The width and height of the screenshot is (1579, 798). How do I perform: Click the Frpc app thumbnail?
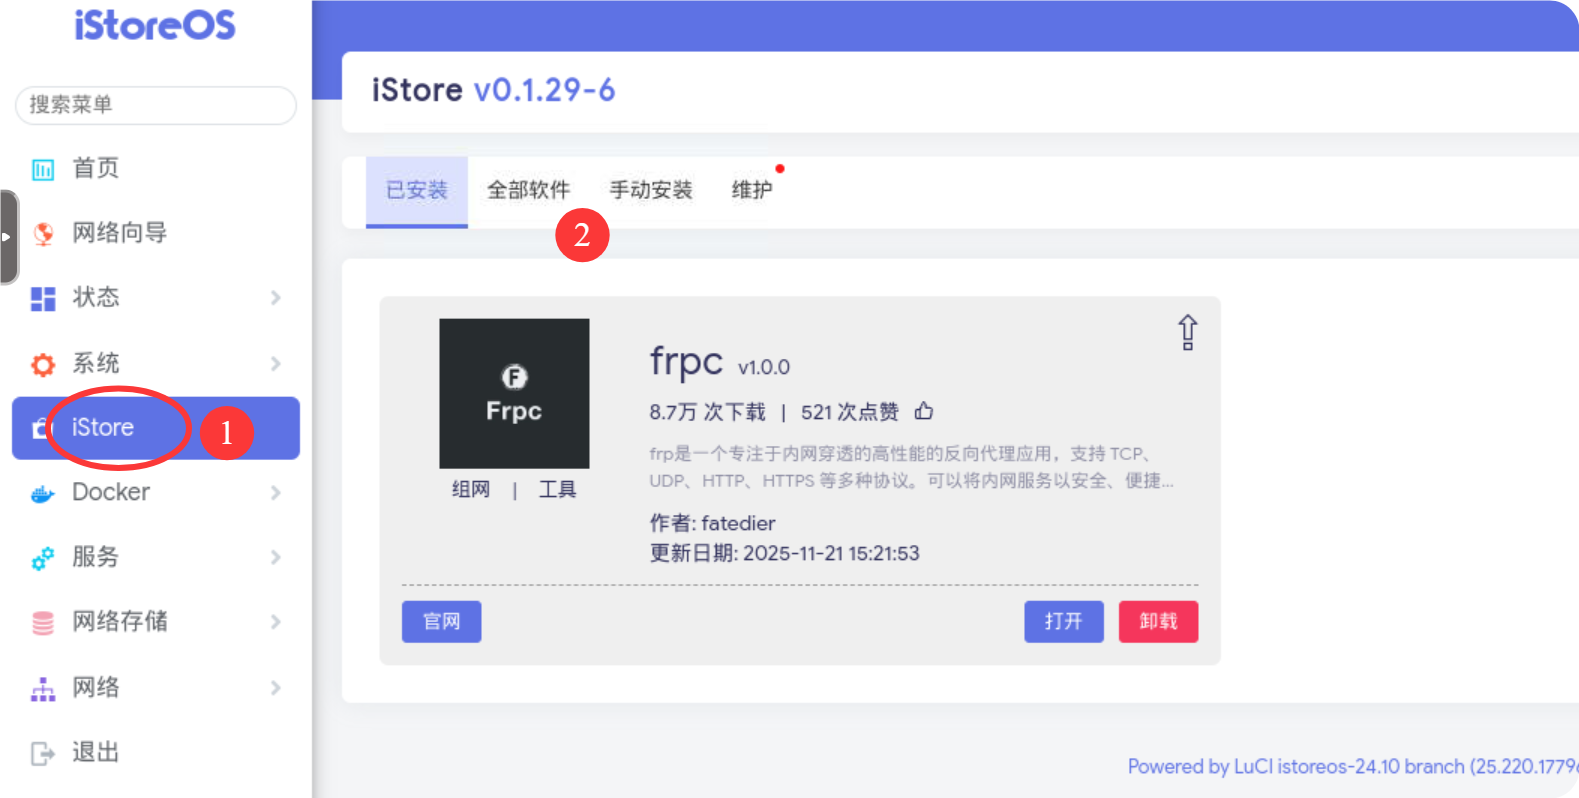pos(514,393)
